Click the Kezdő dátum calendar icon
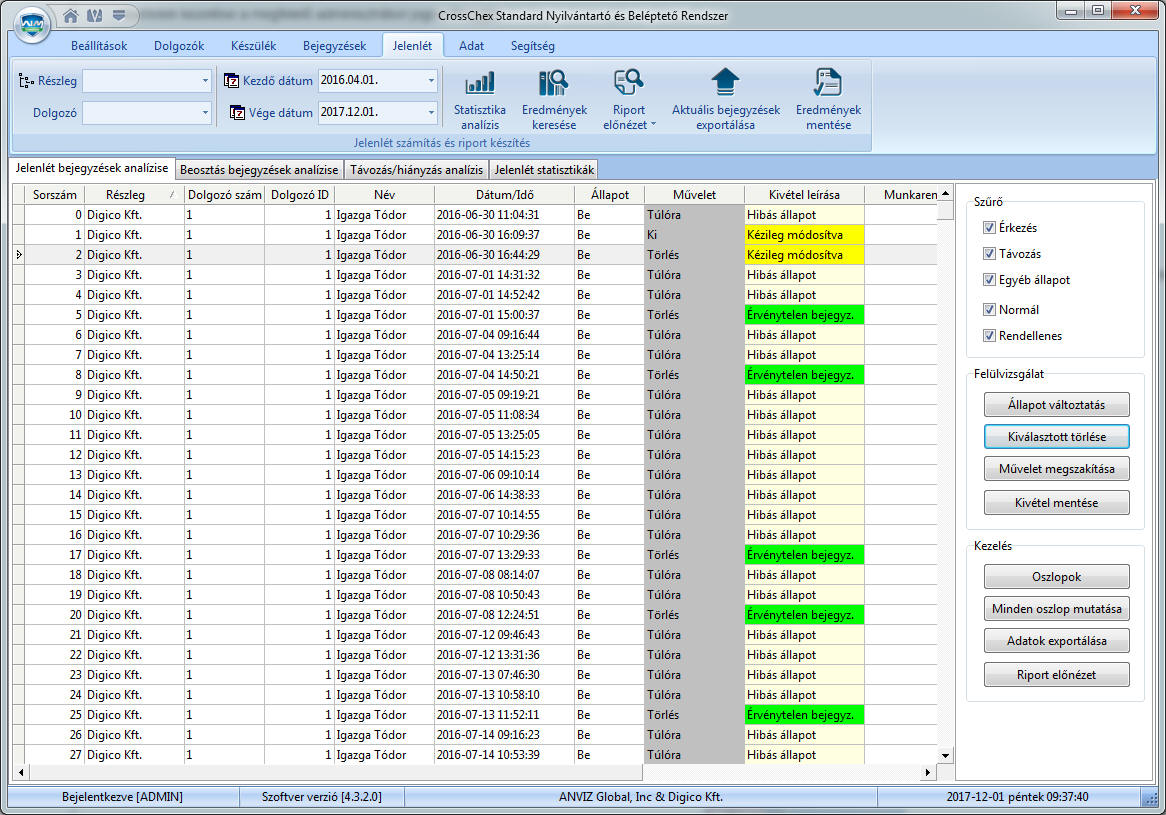1166x815 pixels. coord(232,81)
